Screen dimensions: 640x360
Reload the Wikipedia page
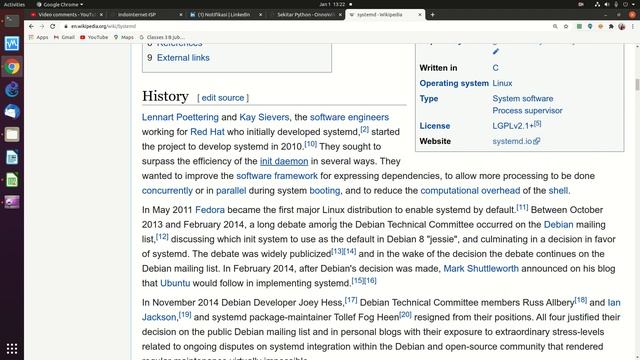tap(53, 26)
